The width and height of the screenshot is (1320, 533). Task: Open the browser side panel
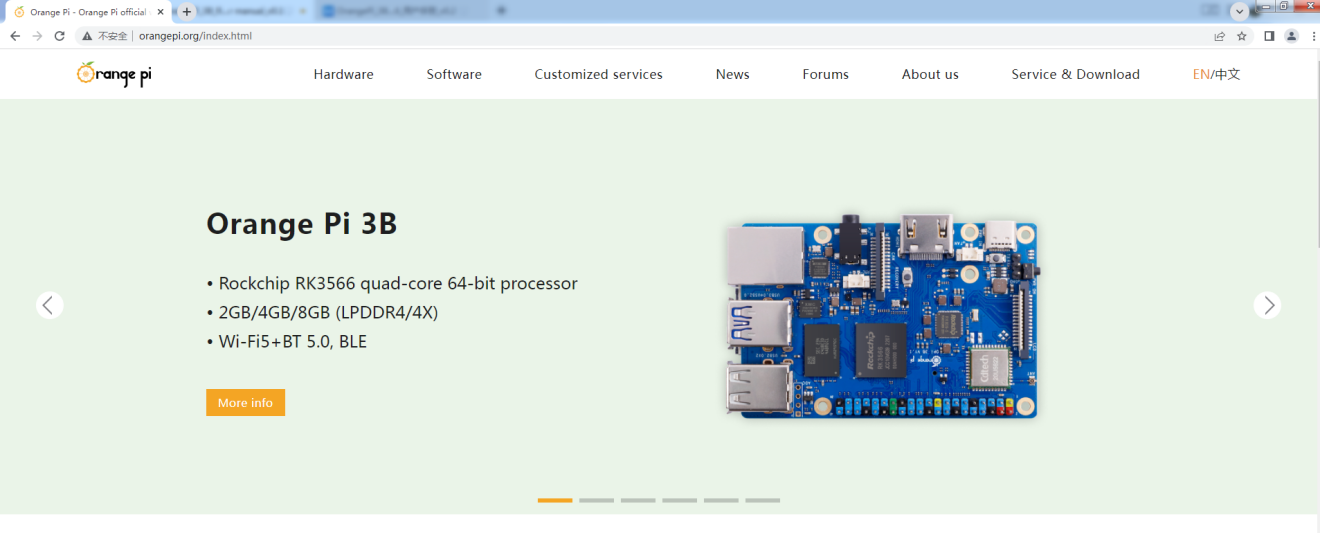(x=1269, y=36)
